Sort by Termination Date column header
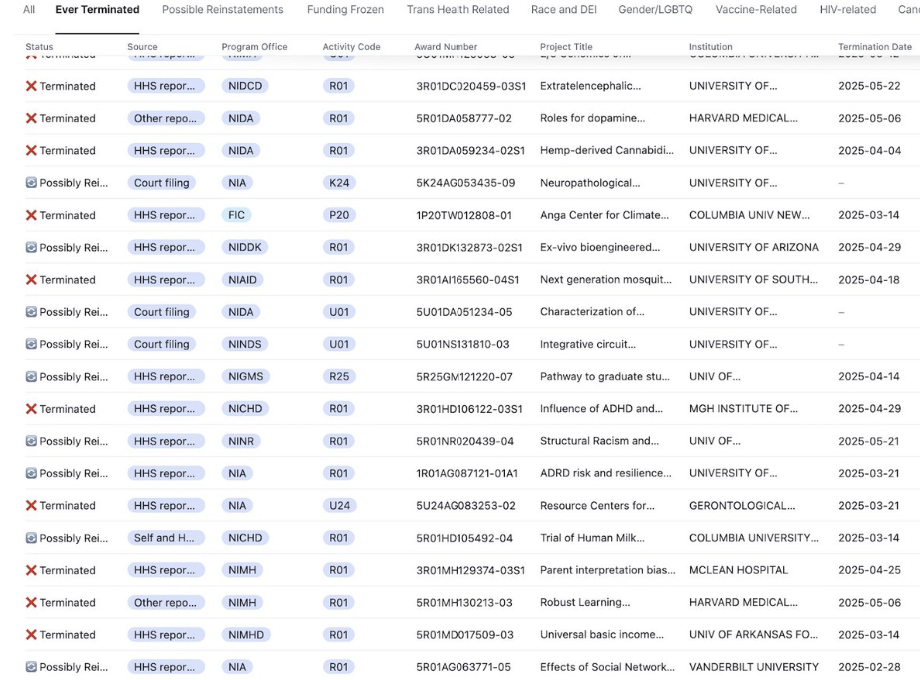Screen dimensions: 920x680 pos(875,47)
